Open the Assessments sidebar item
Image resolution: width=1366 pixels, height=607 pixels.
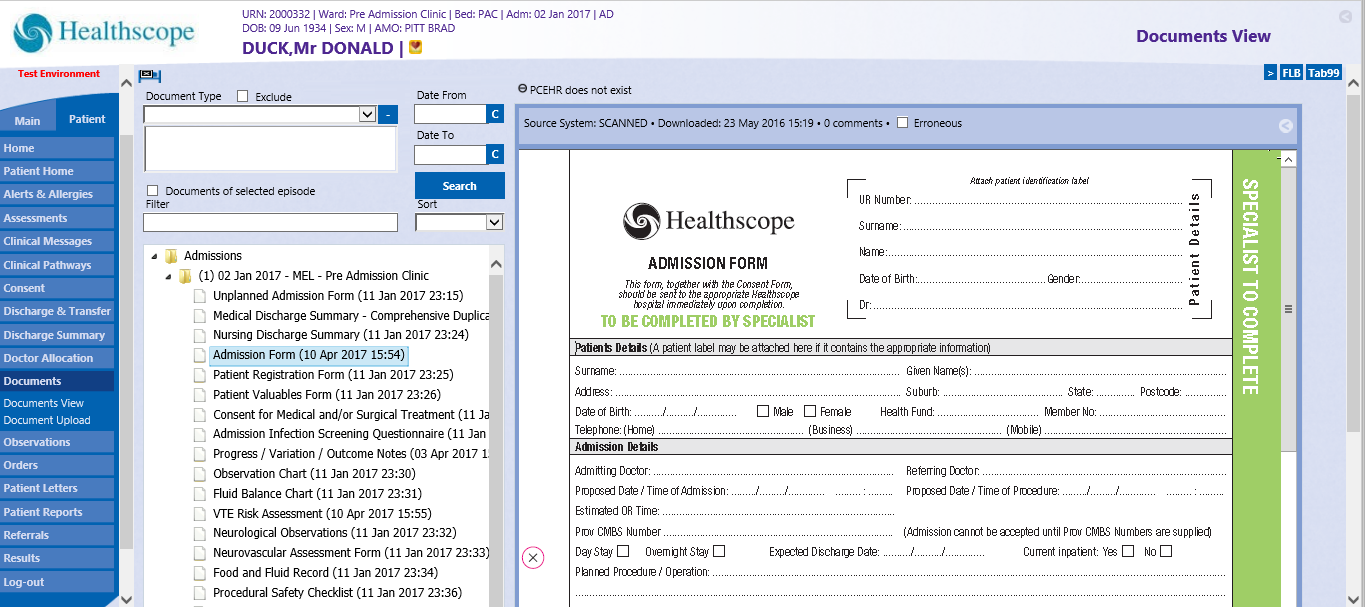(x=57, y=218)
